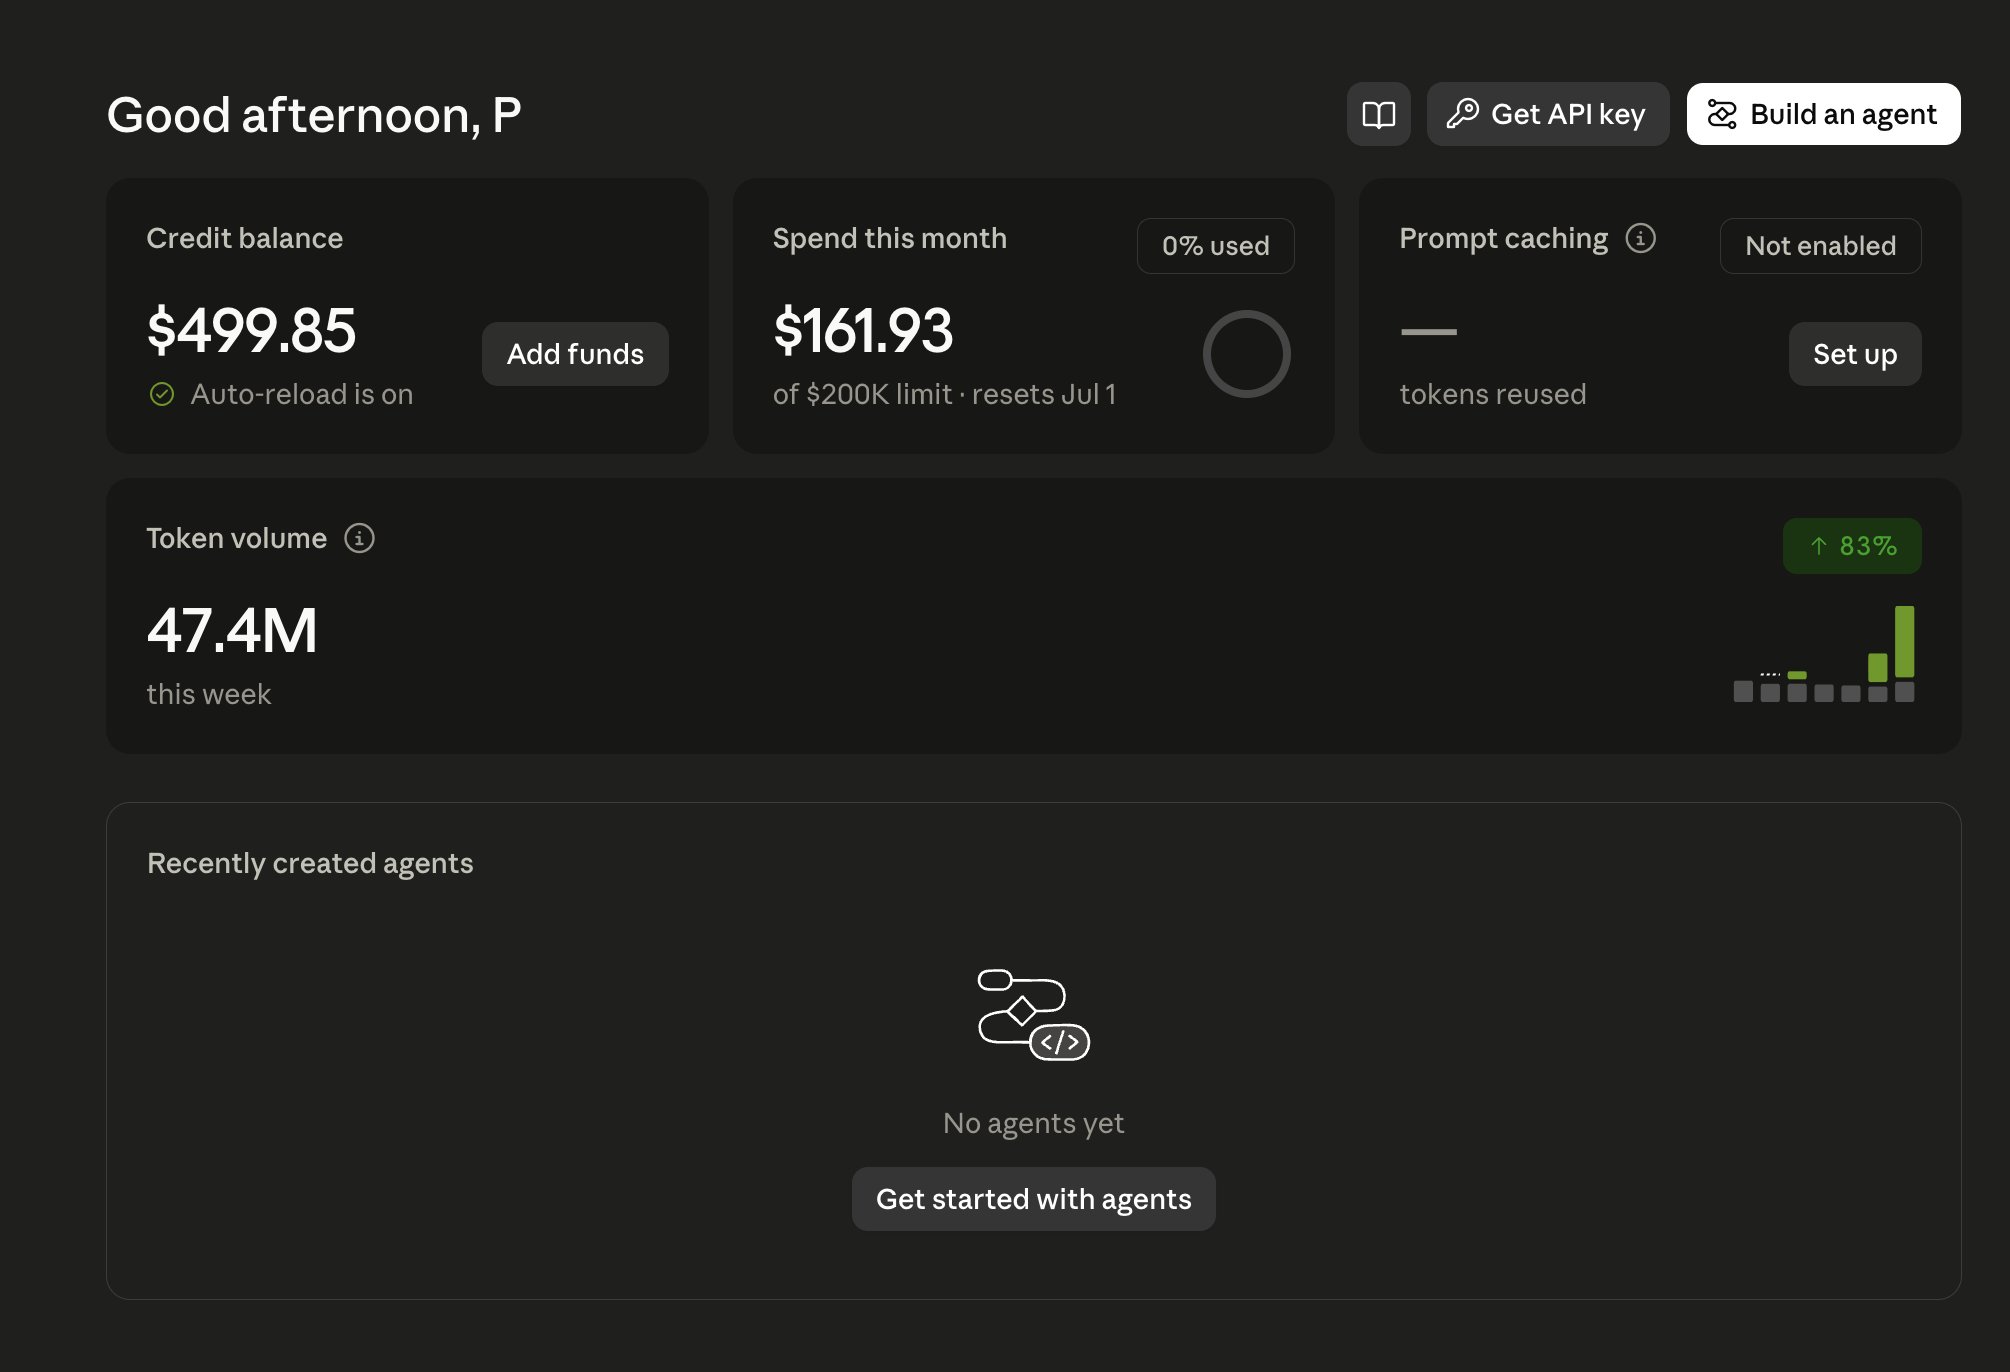Click Set up for Prompt caching
The width and height of the screenshot is (2010, 1372).
[1854, 354]
